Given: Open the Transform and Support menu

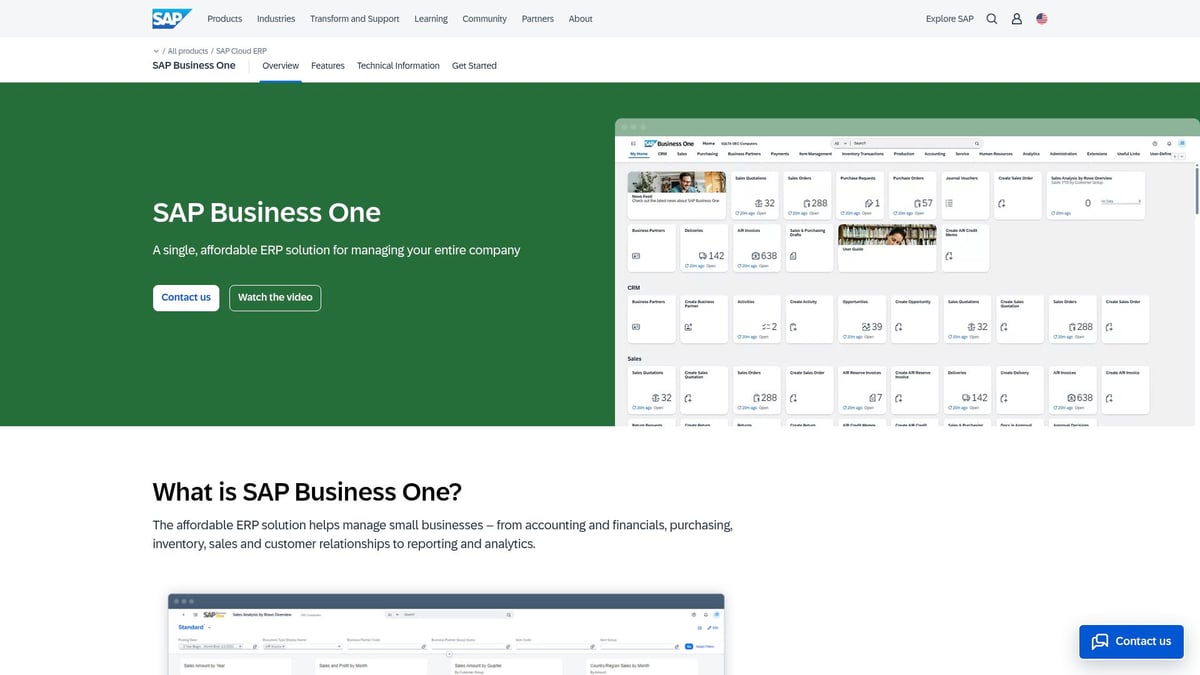Looking at the screenshot, I should tap(354, 19).
